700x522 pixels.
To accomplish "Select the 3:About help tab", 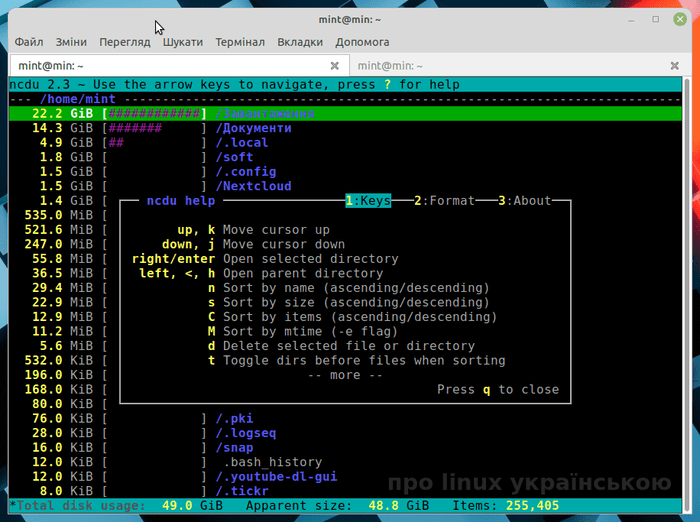I will pyautogui.click(x=525, y=200).
